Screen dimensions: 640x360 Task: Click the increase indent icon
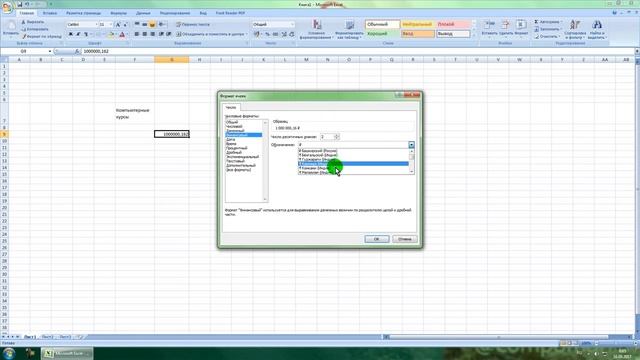tap(169, 34)
